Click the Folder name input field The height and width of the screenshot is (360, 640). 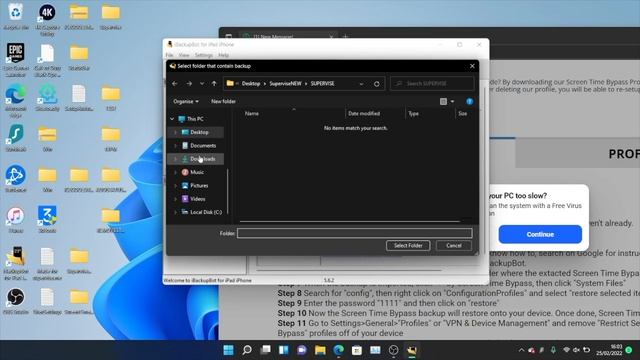[354, 233]
